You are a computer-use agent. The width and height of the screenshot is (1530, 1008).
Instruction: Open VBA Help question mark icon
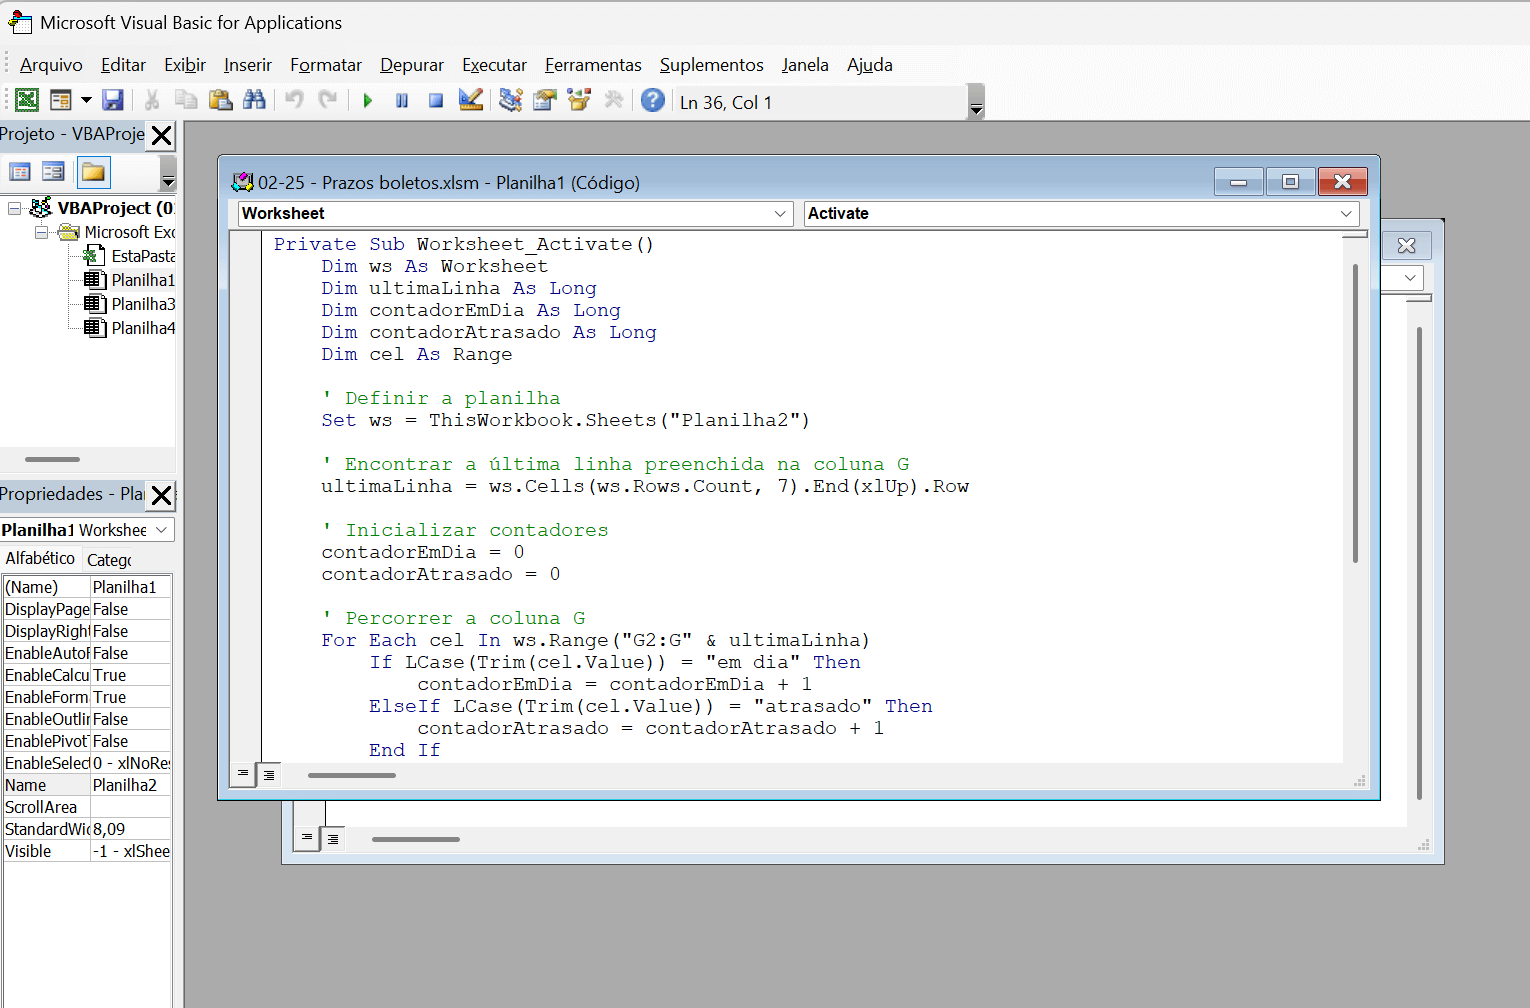653,100
